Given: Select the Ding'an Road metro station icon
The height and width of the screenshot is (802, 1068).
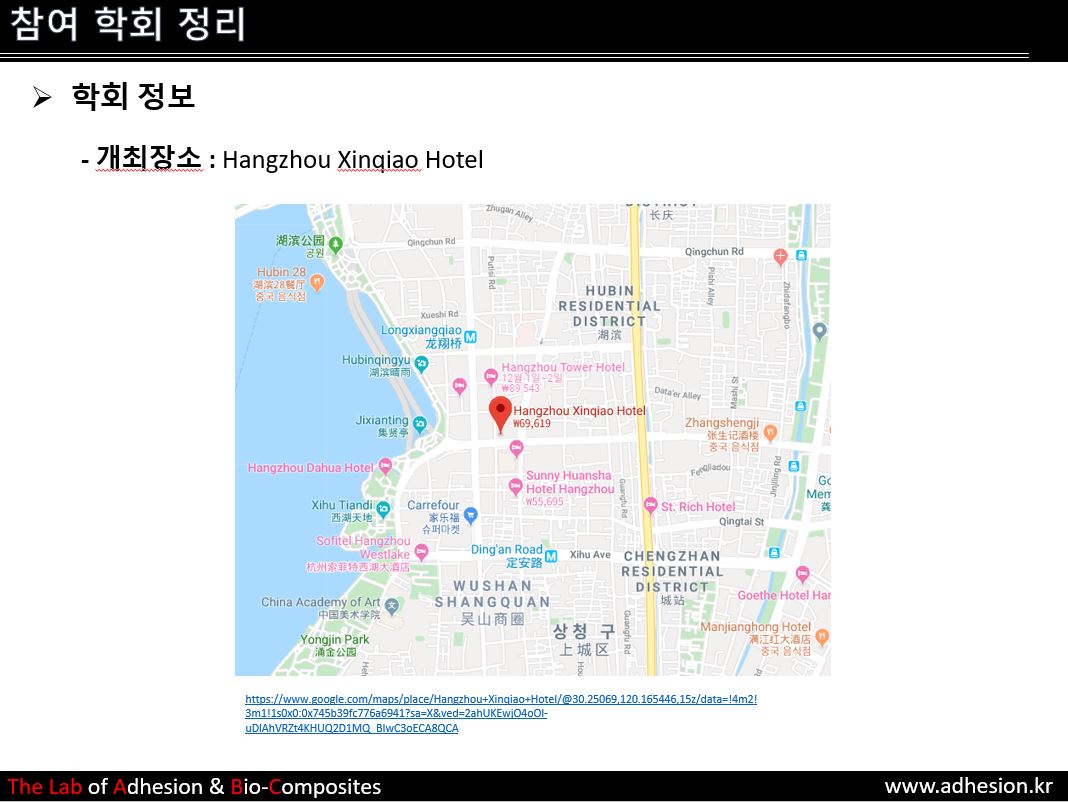Looking at the screenshot, I should [551, 556].
